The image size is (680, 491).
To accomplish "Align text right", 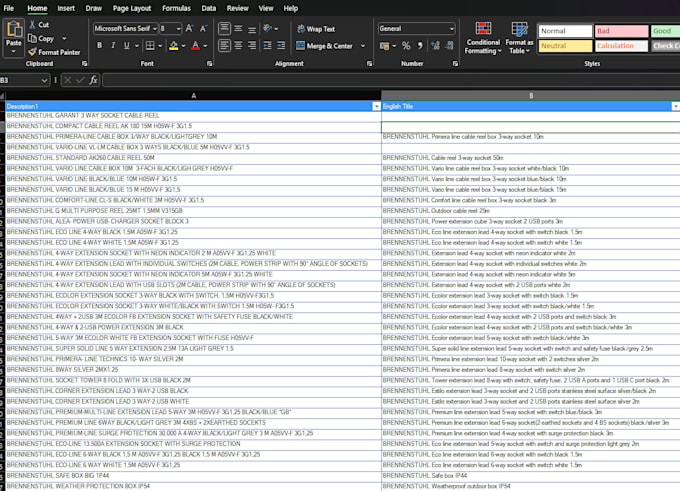I will click(252, 46).
